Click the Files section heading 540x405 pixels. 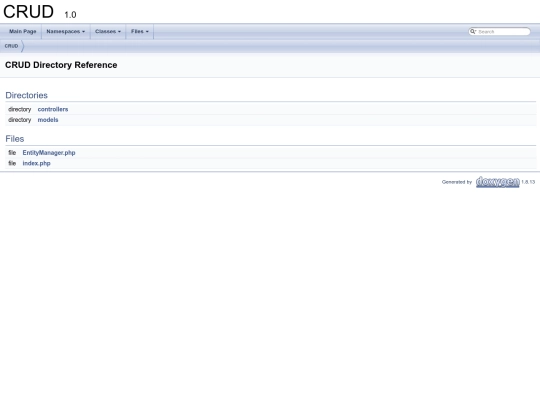[15, 139]
